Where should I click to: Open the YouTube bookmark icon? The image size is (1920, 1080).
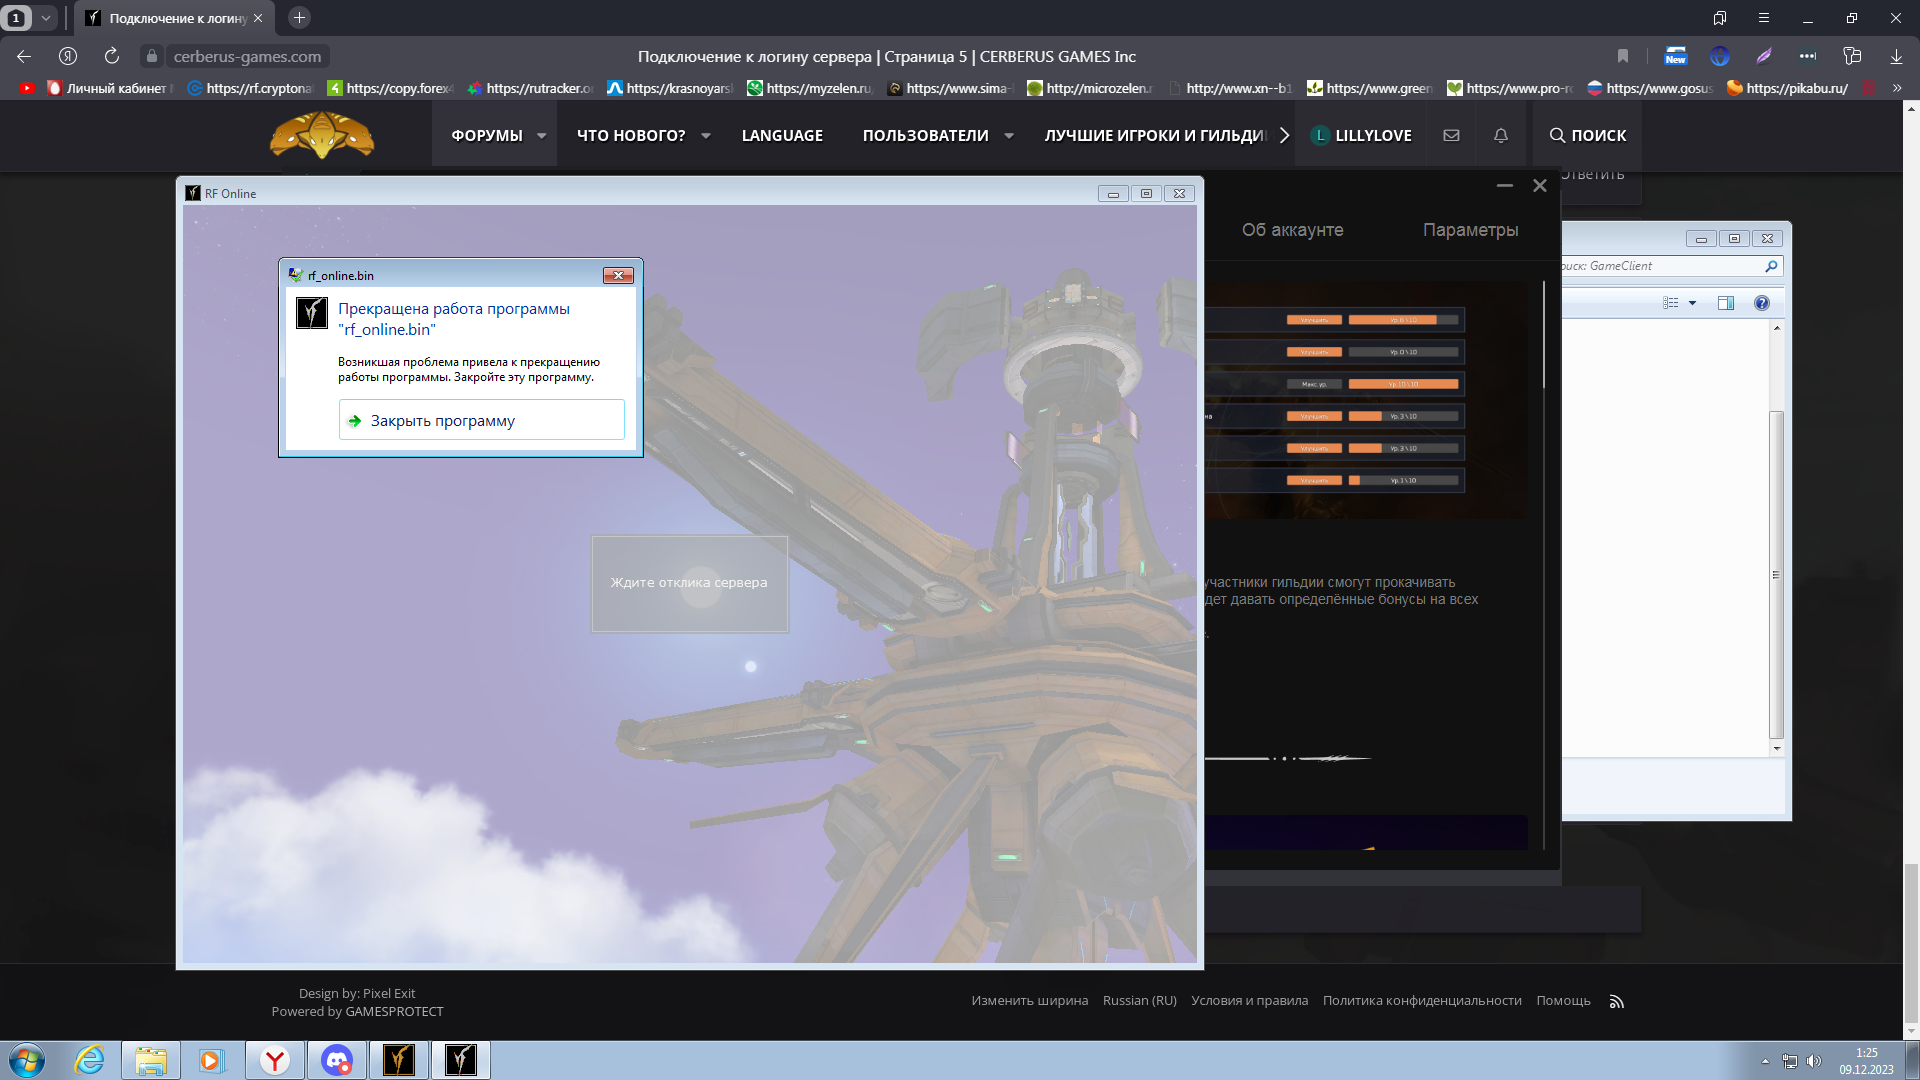click(27, 88)
